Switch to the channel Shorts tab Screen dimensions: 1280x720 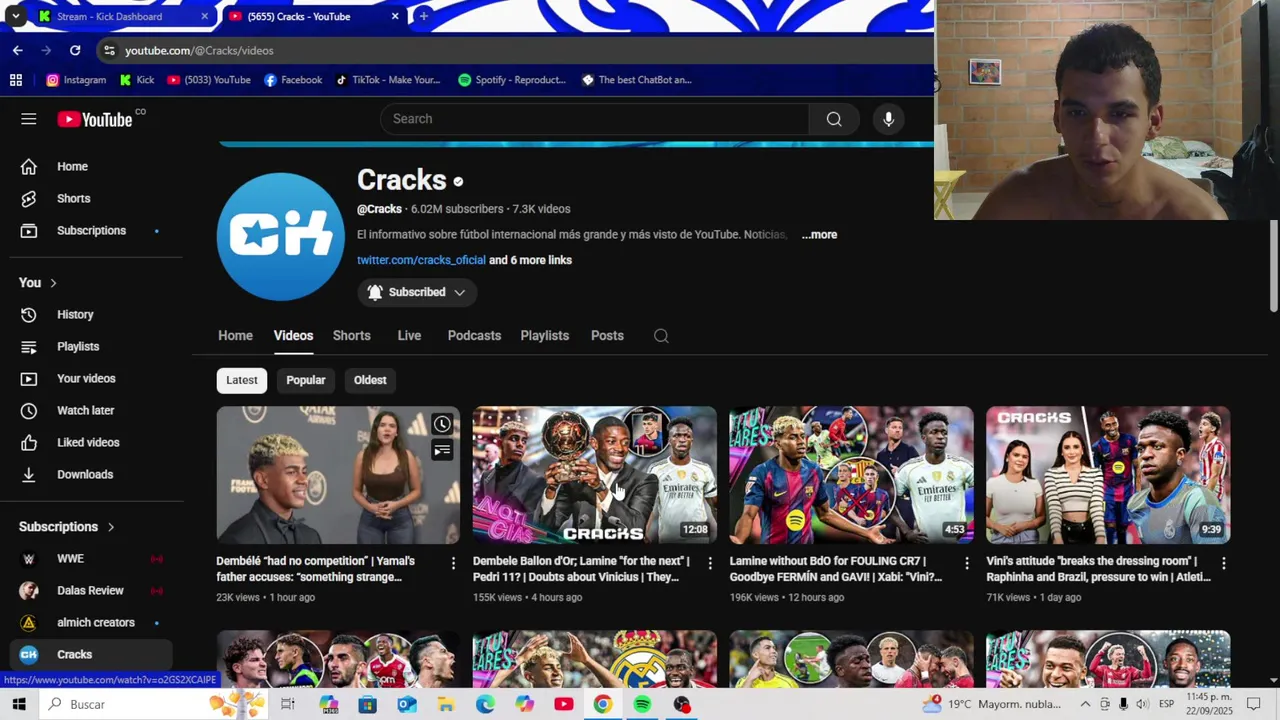(351, 336)
